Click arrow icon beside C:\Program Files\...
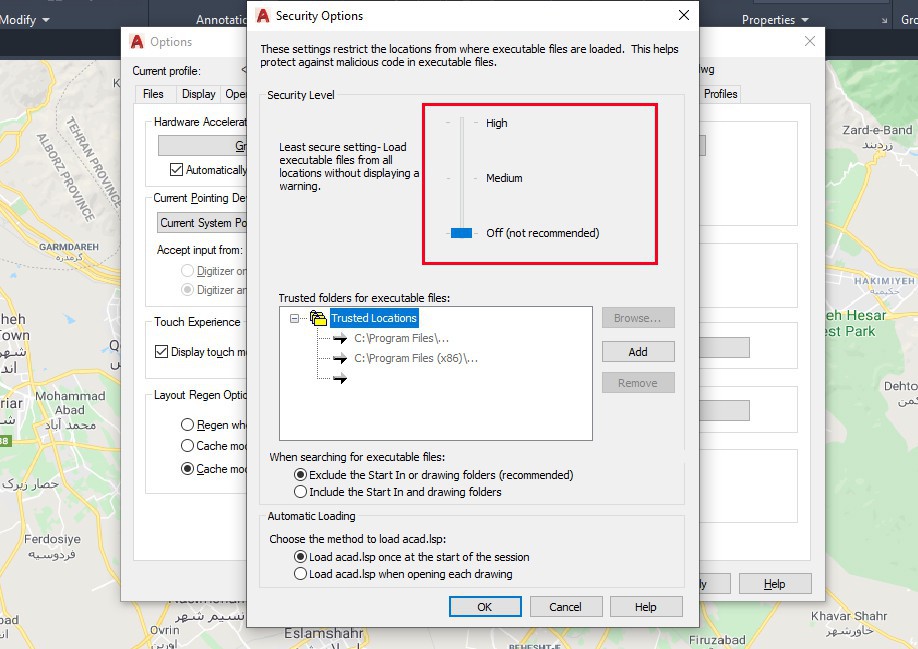The width and height of the screenshot is (918, 649). [x=340, y=338]
